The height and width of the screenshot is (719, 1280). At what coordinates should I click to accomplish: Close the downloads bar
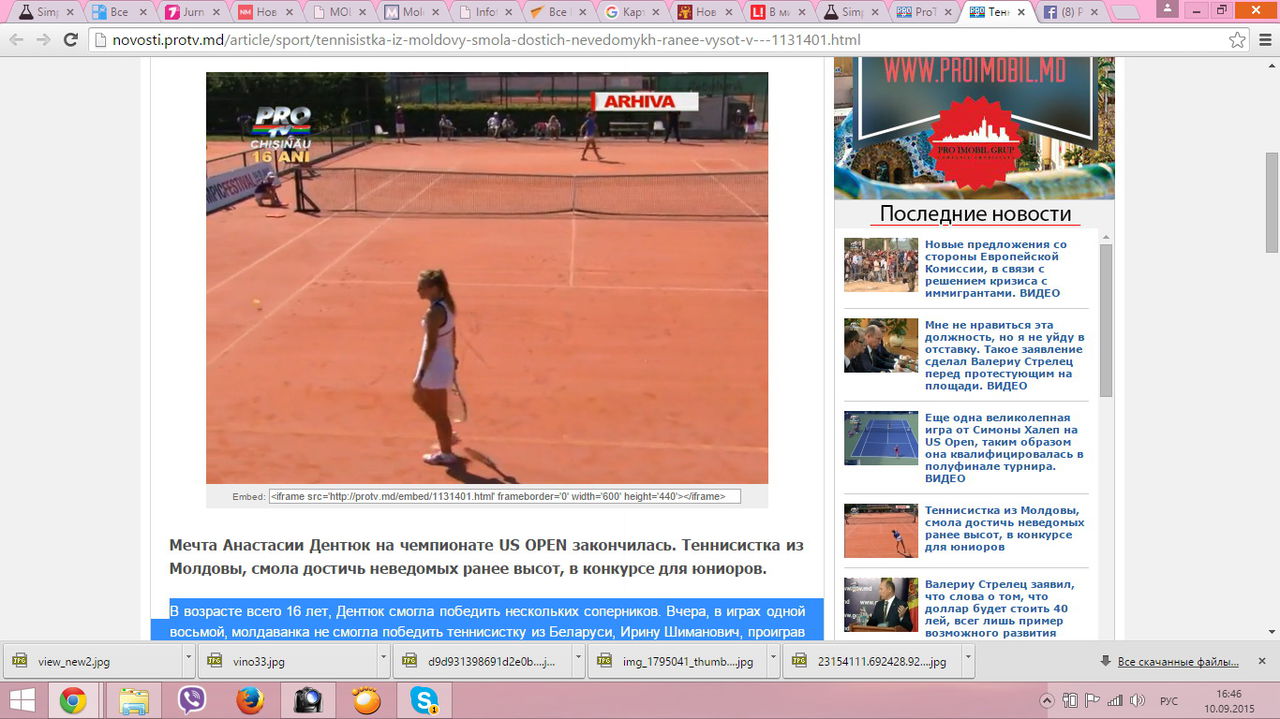(x=1262, y=661)
